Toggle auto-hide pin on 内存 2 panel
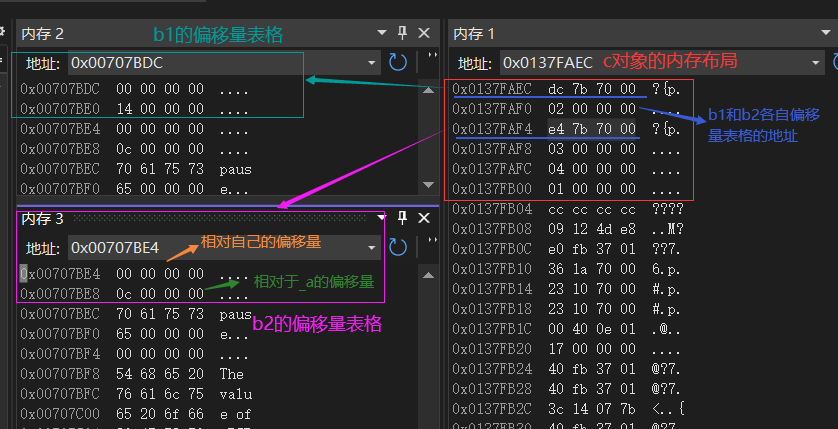838x429 pixels. pyautogui.click(x=402, y=33)
